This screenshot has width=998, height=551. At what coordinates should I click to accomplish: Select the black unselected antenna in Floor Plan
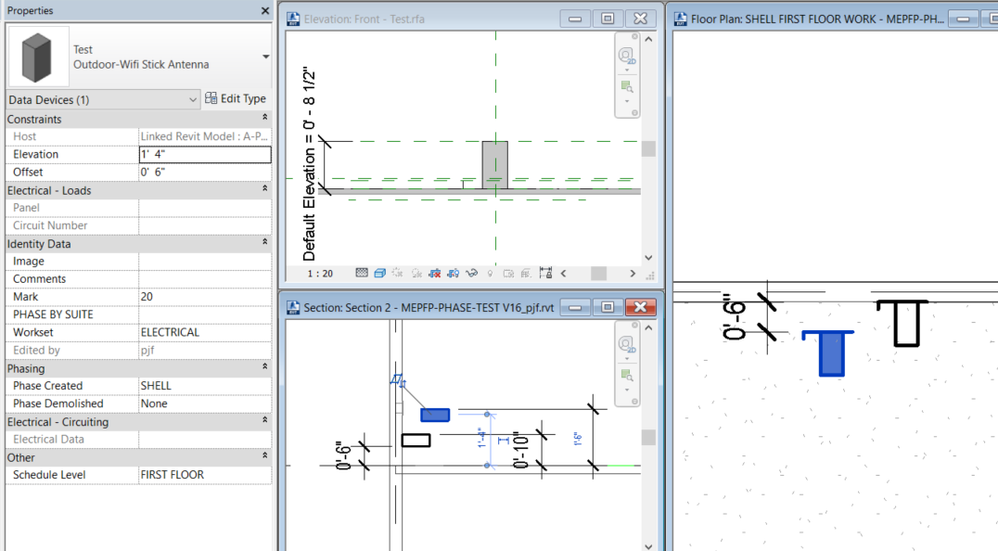tap(904, 323)
